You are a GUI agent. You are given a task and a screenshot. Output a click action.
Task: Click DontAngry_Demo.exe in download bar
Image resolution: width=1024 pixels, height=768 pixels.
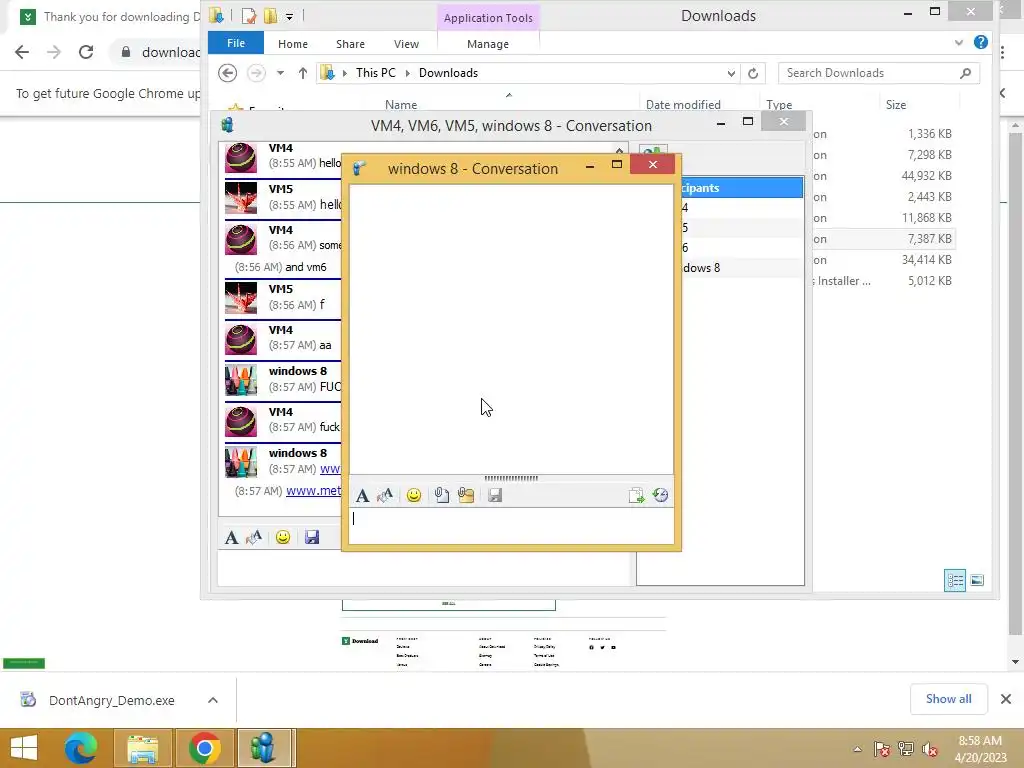[x=112, y=700]
